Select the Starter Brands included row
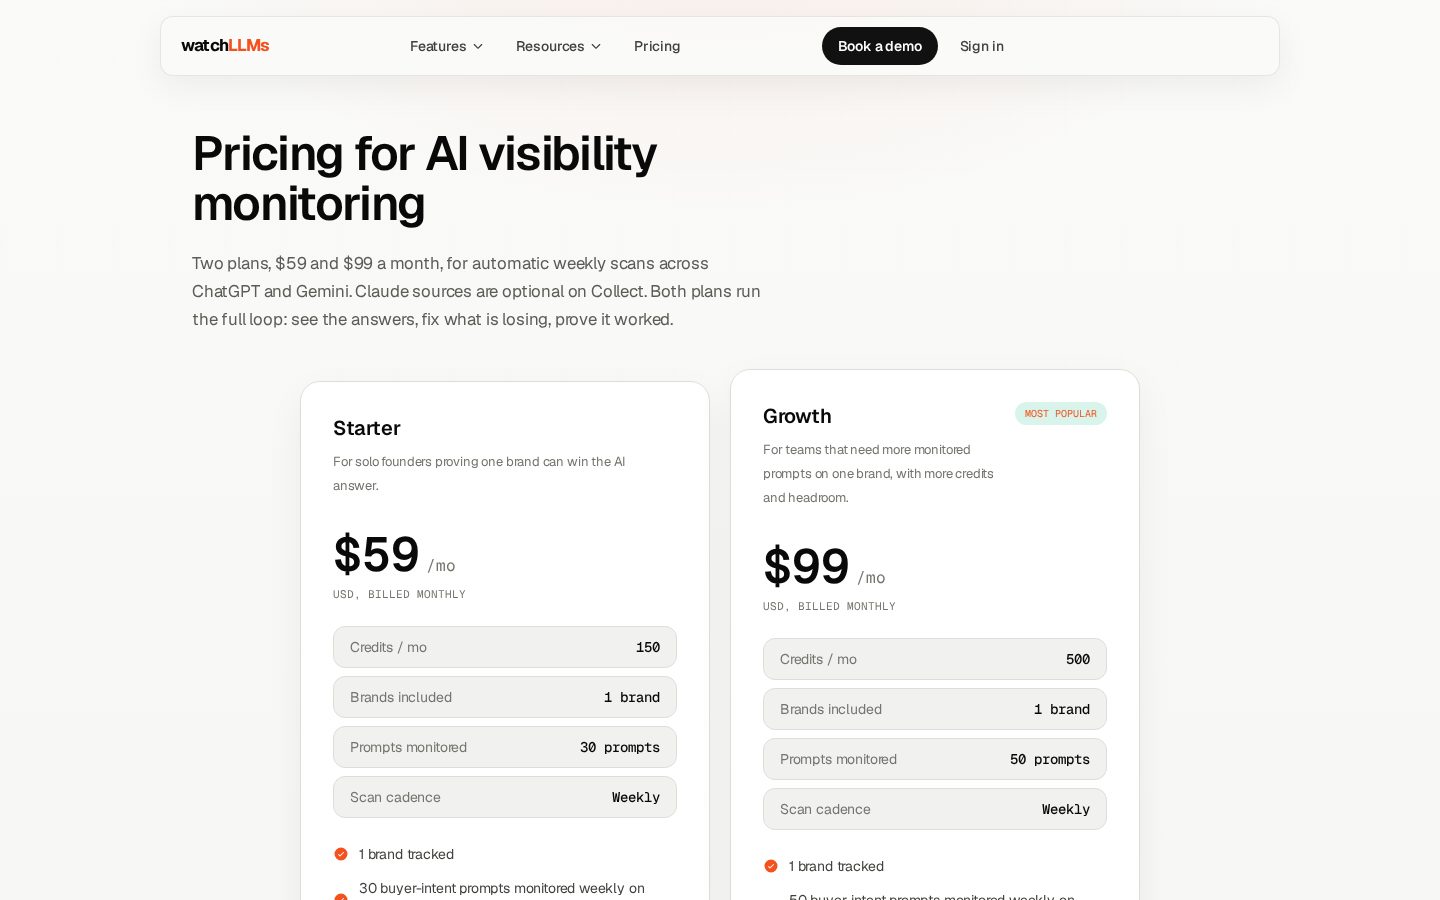Viewport: 1440px width, 900px height. [505, 697]
